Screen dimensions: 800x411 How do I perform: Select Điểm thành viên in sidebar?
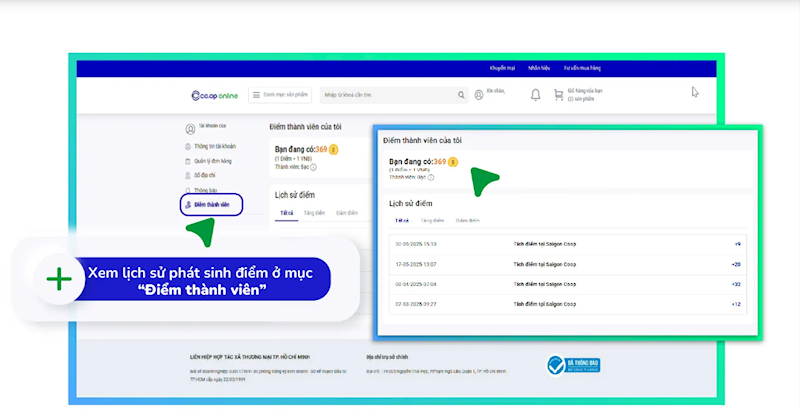point(211,204)
